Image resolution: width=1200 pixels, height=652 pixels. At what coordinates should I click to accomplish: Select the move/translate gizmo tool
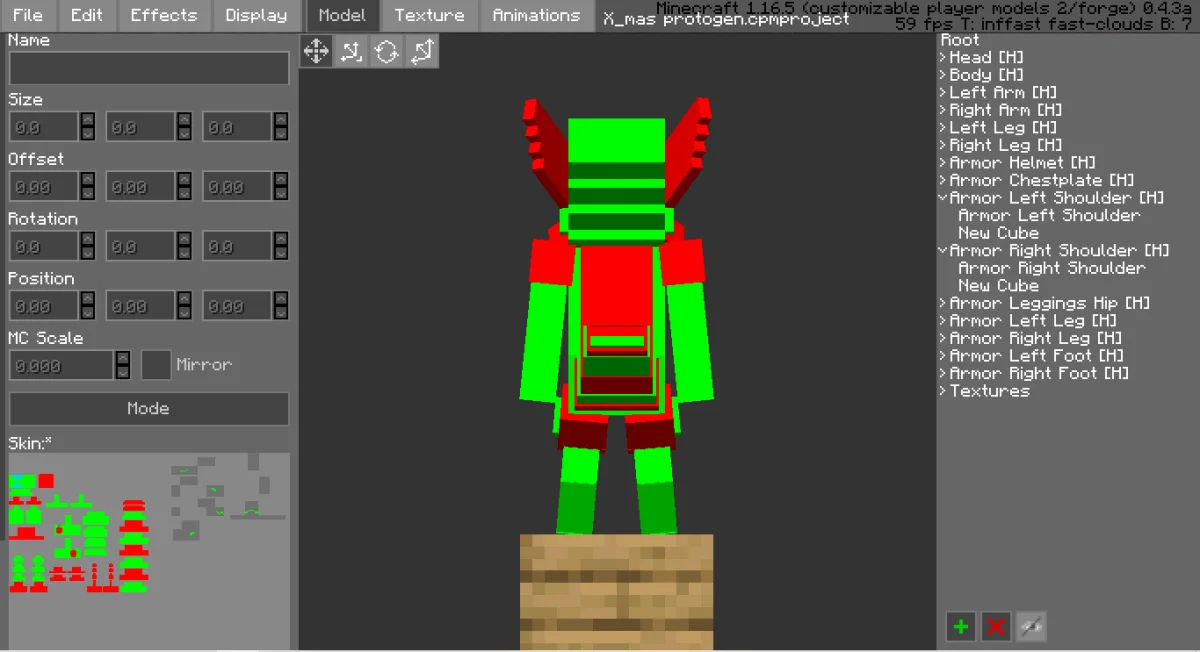tap(317, 51)
